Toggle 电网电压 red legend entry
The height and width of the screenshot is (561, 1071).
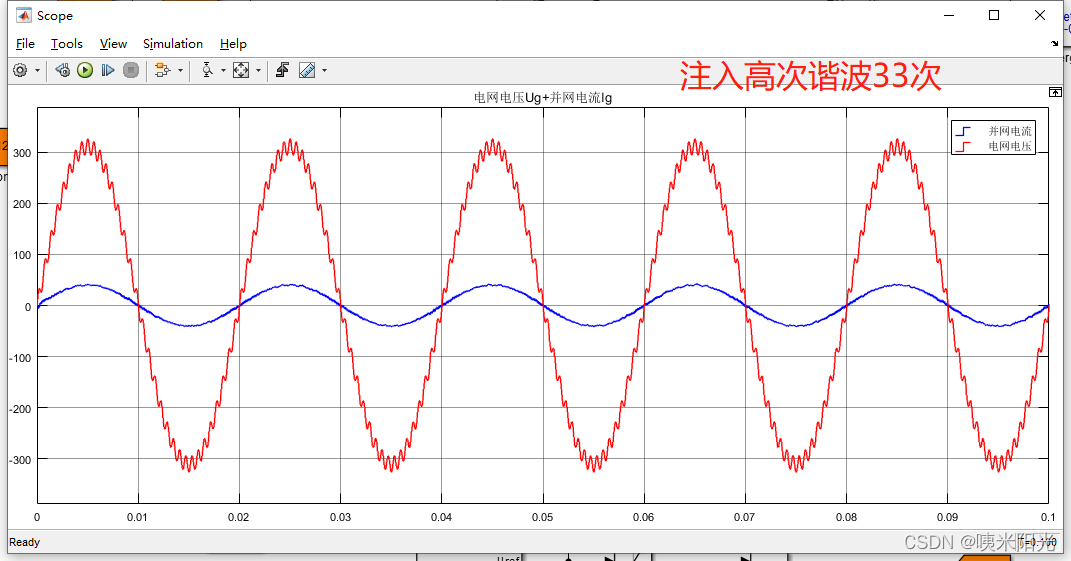(x=994, y=146)
